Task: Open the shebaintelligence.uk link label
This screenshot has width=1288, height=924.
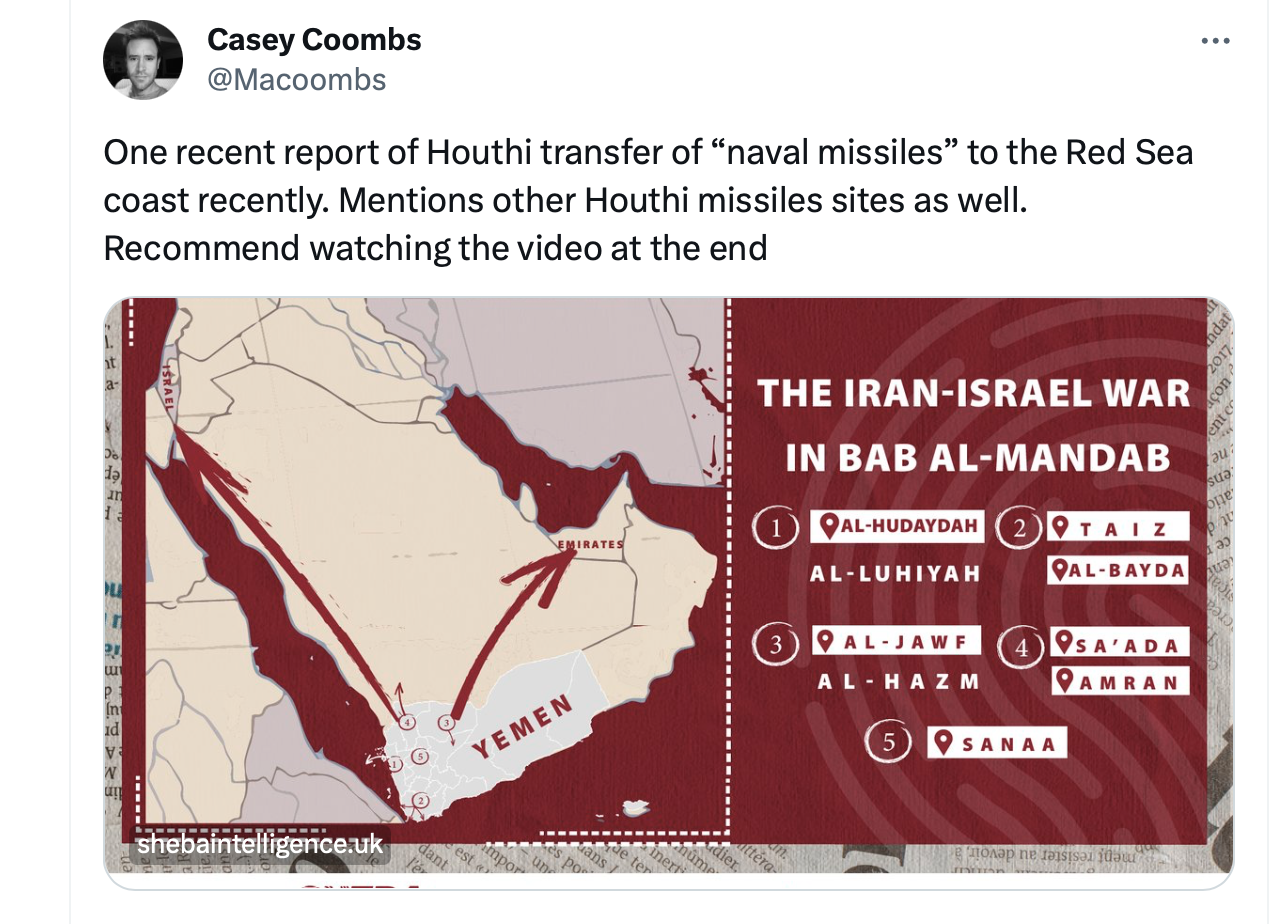Action: tap(260, 844)
